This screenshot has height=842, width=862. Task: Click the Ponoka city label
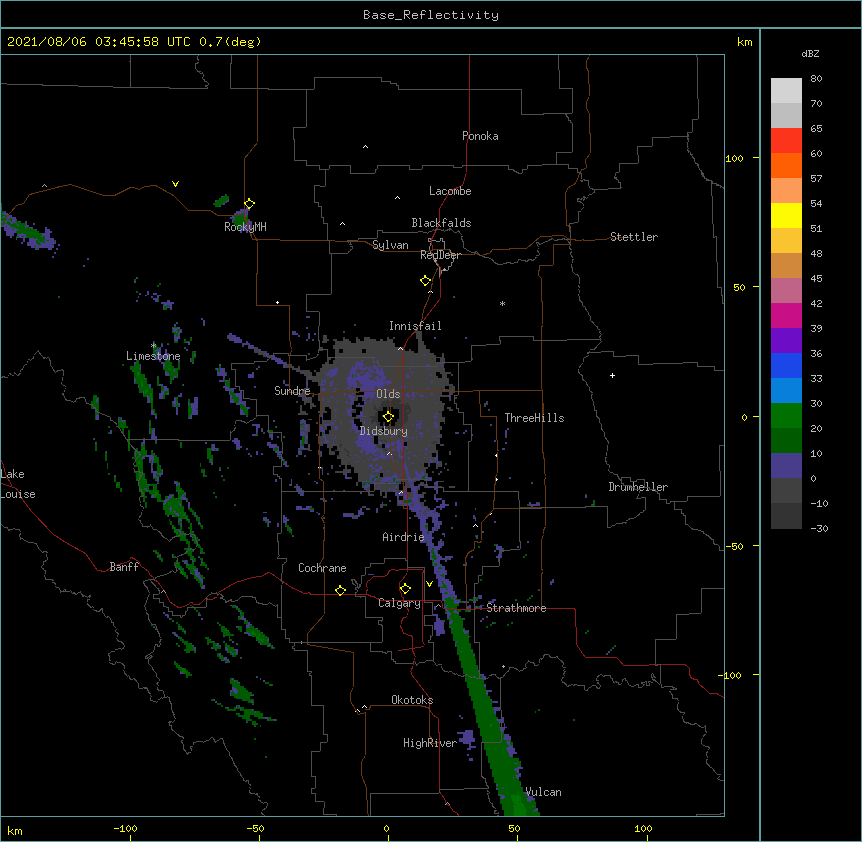tap(480, 136)
